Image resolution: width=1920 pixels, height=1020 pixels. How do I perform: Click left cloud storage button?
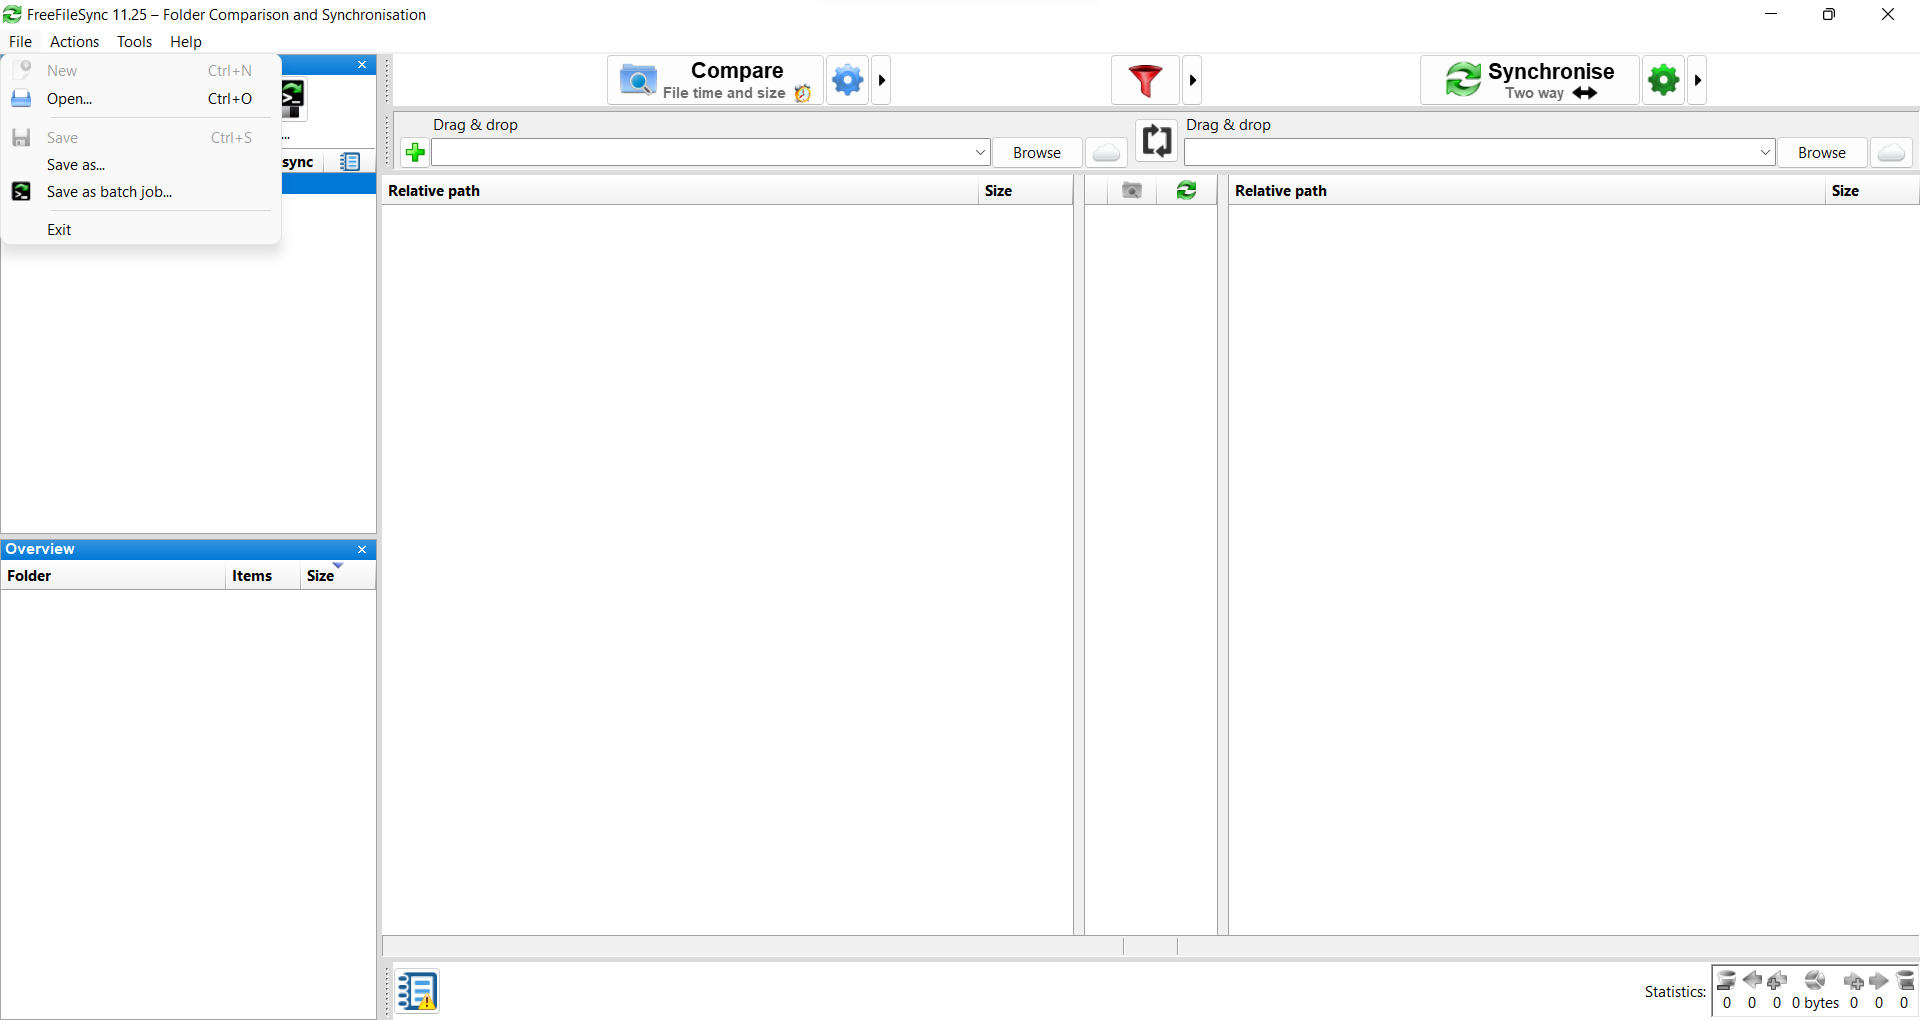coord(1106,153)
